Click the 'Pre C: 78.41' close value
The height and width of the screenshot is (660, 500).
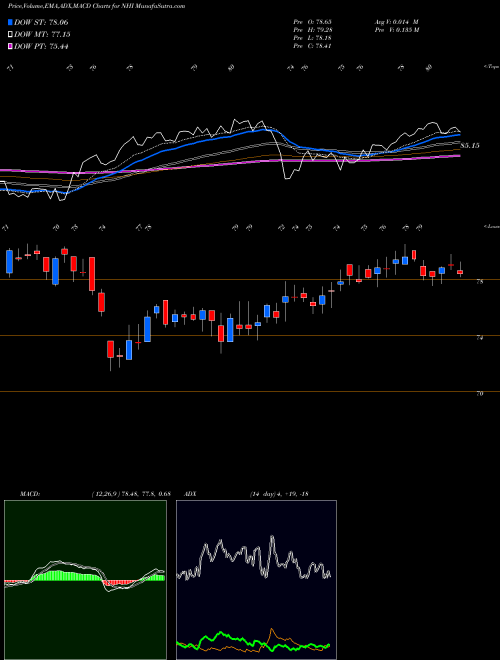point(312,45)
